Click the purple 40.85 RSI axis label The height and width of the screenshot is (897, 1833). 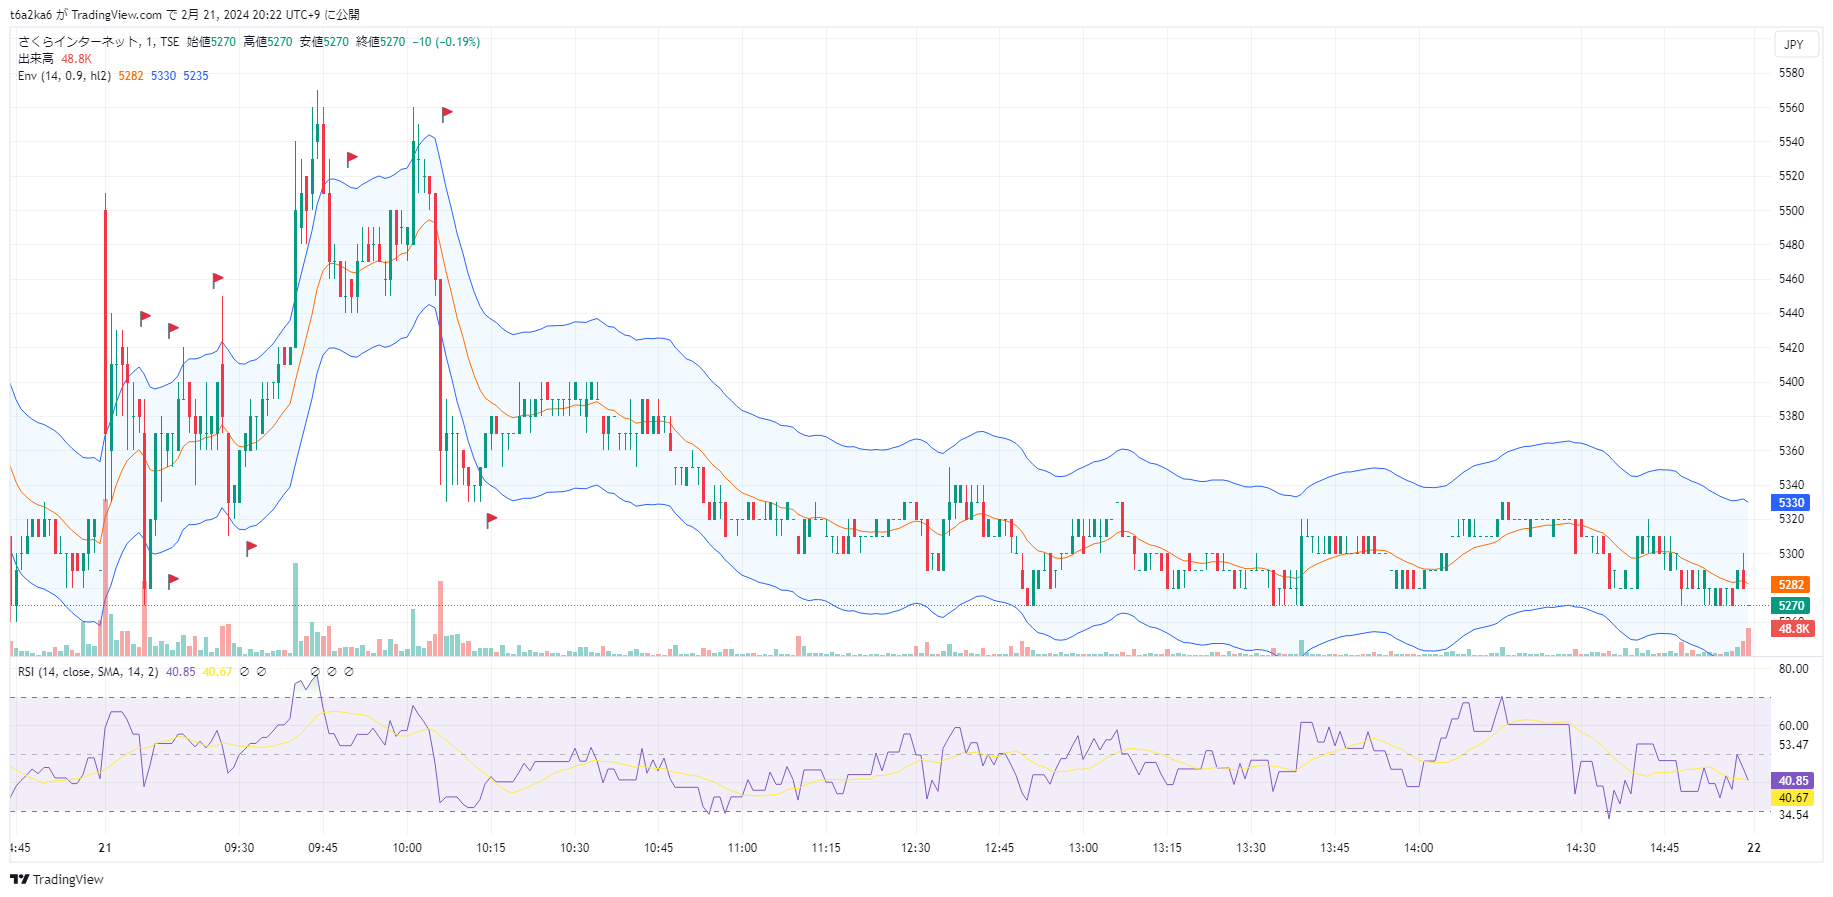(1792, 781)
